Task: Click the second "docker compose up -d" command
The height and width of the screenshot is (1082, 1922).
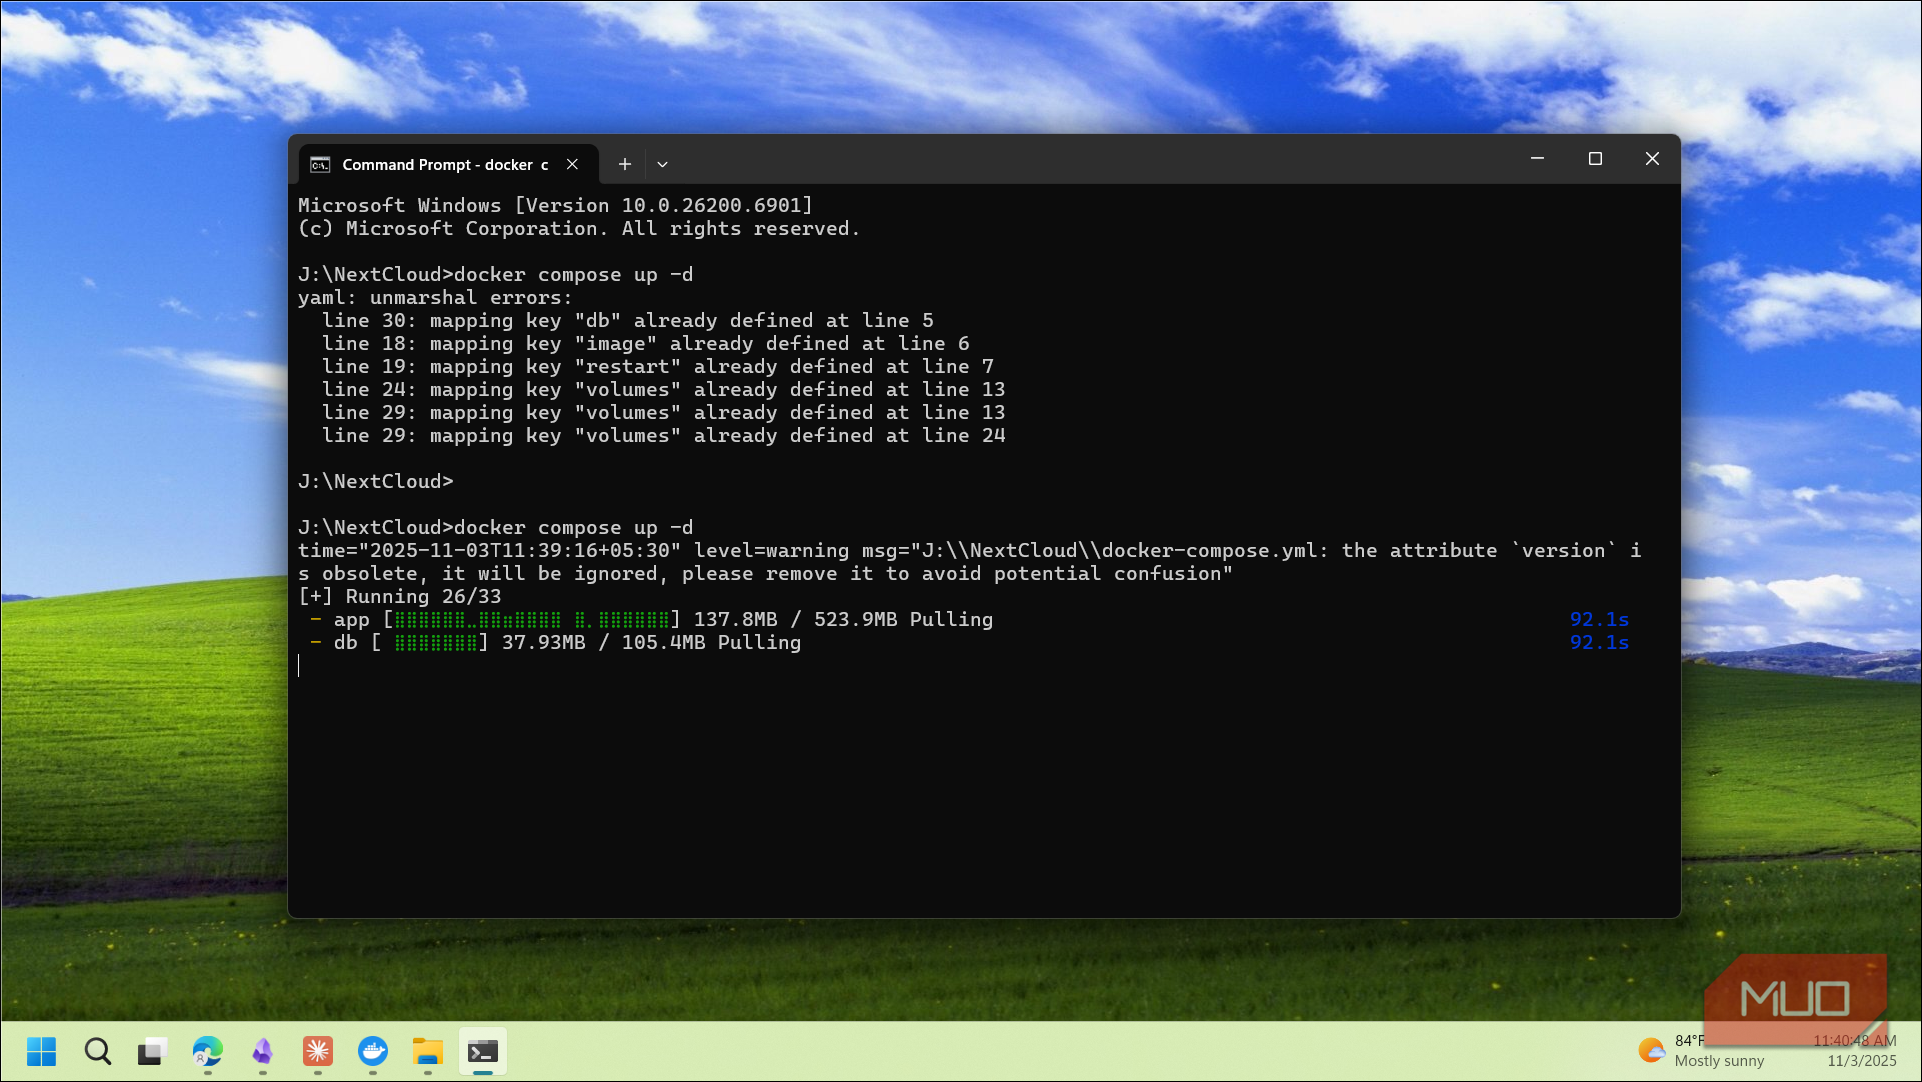Action: [574, 528]
